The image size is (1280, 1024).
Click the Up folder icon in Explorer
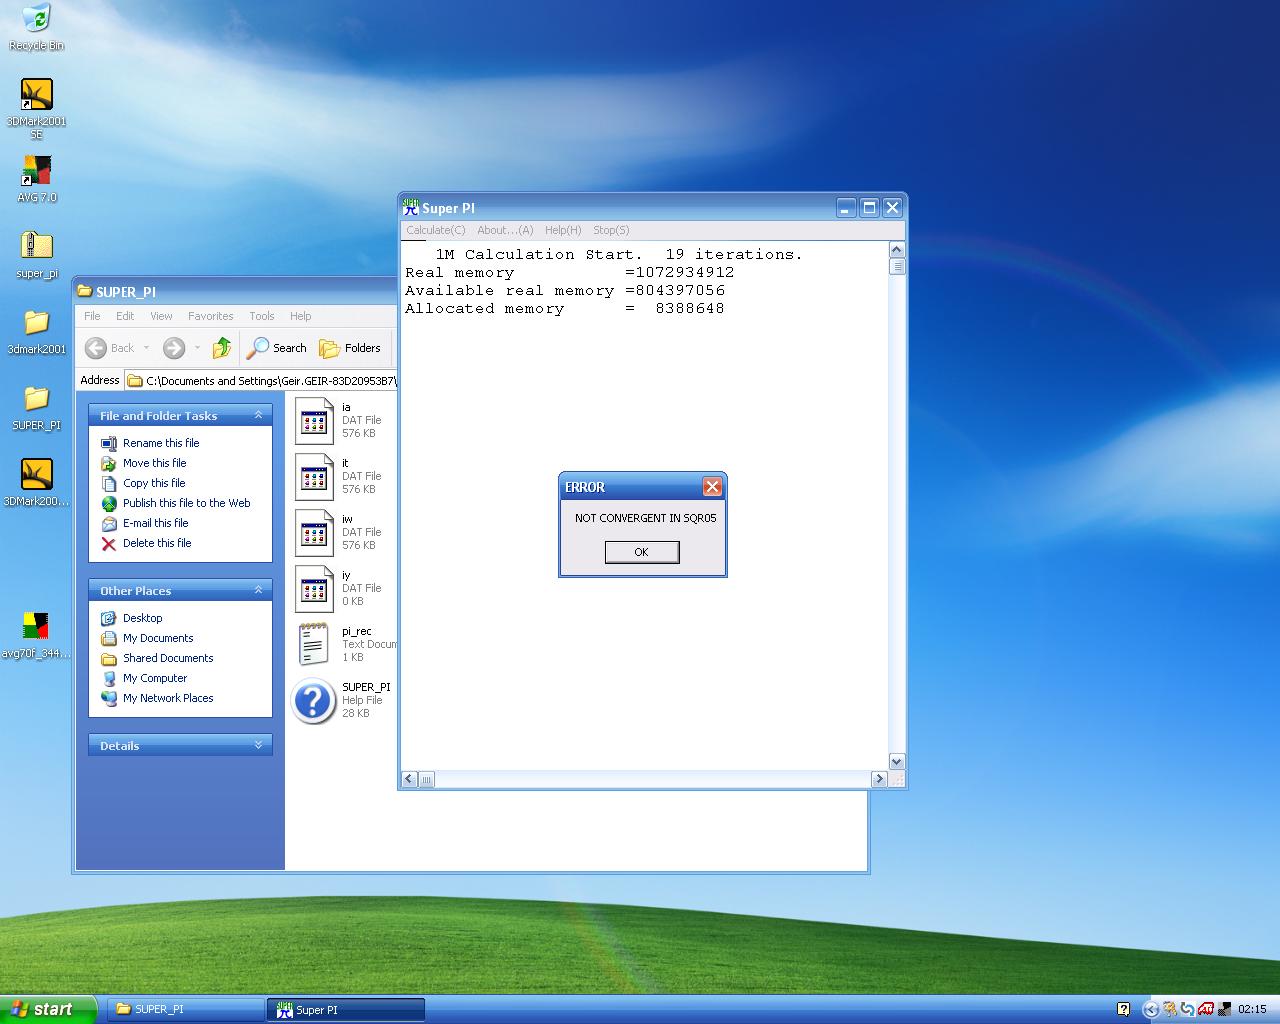click(x=222, y=348)
